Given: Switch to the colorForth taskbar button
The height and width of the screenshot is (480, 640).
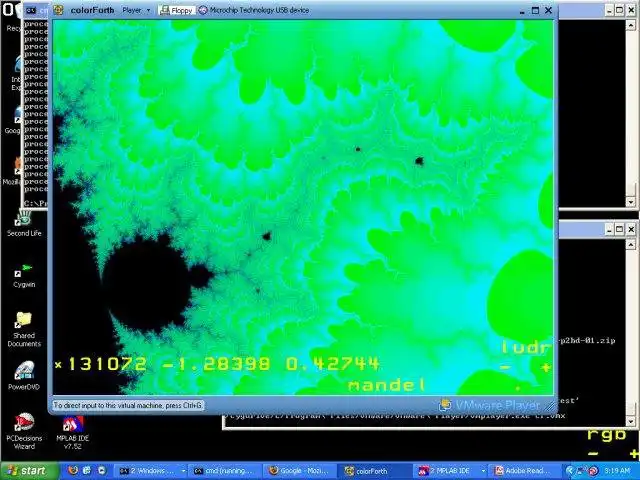Looking at the screenshot, I should (x=375, y=471).
